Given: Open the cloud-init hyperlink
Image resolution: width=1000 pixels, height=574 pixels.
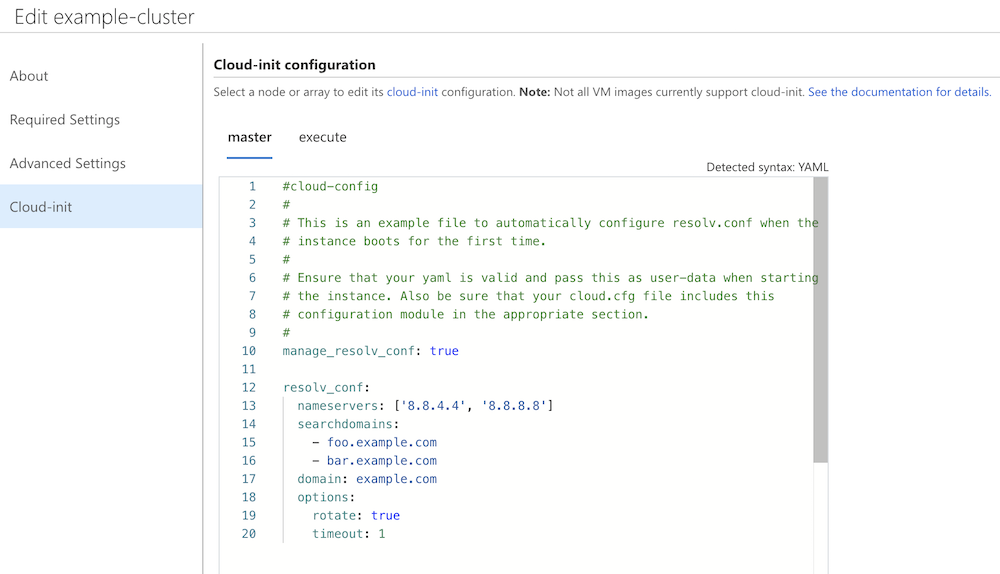Looking at the screenshot, I should [412, 92].
